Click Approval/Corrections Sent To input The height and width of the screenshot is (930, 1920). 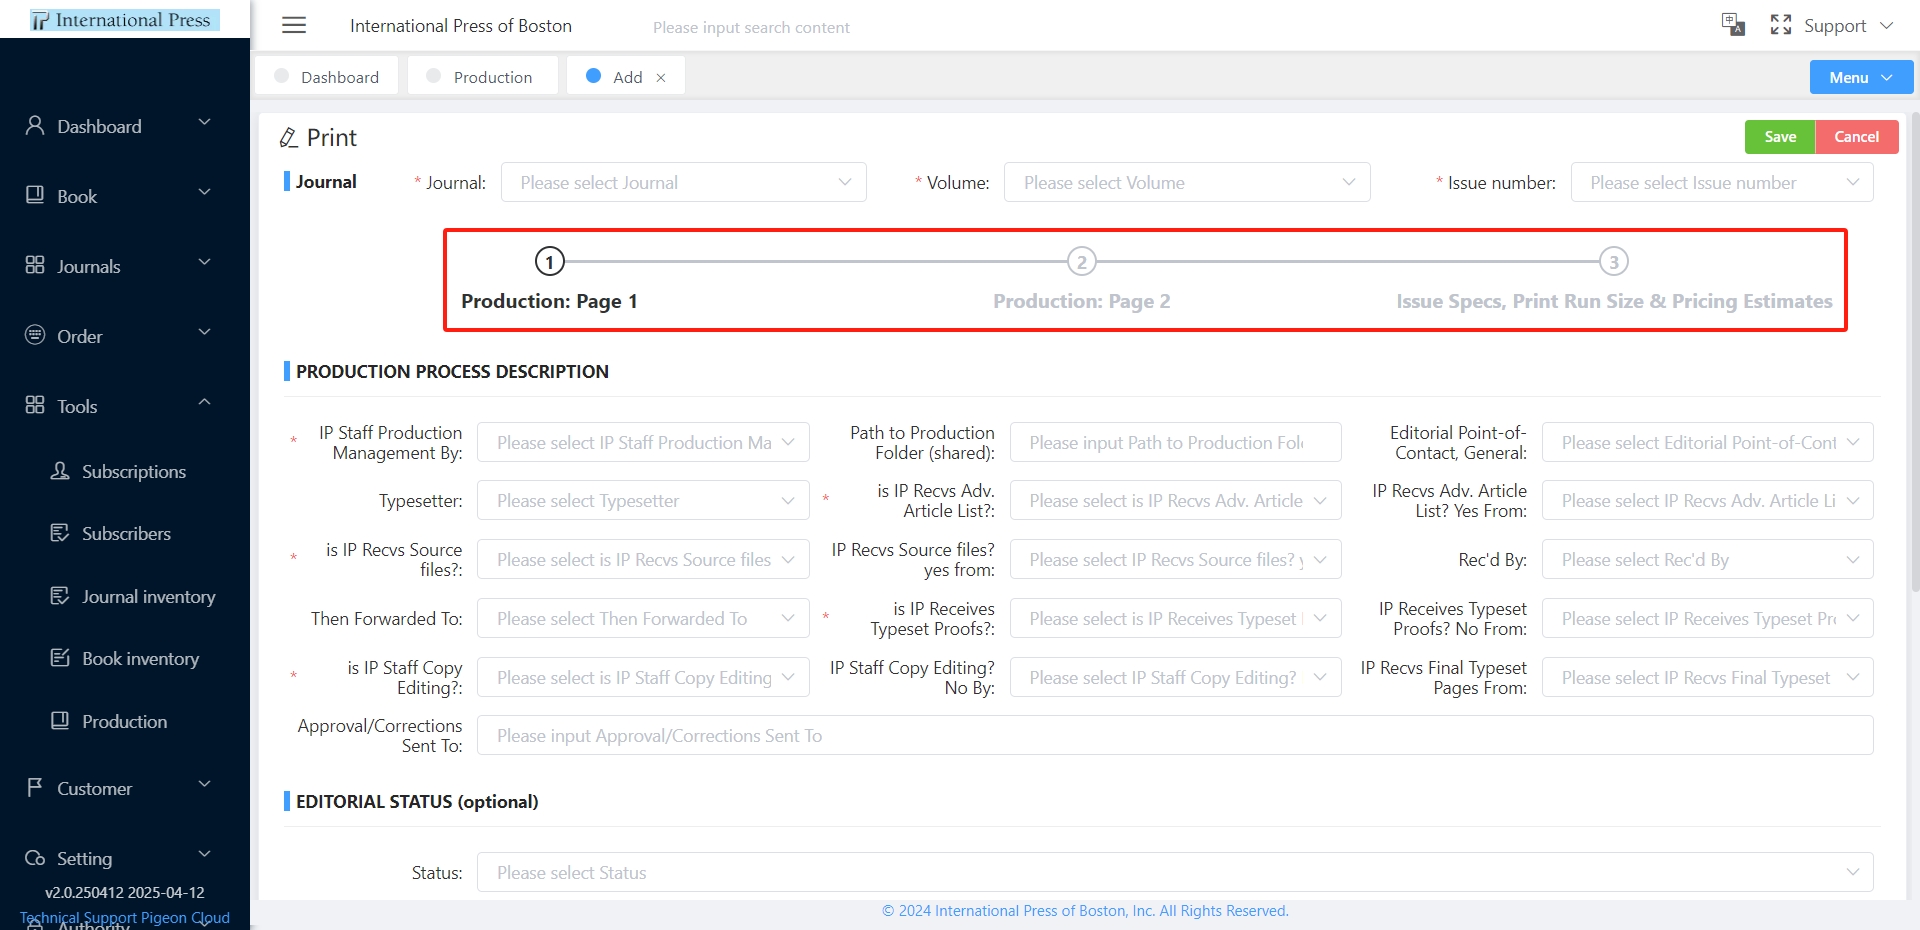click(x=1175, y=735)
